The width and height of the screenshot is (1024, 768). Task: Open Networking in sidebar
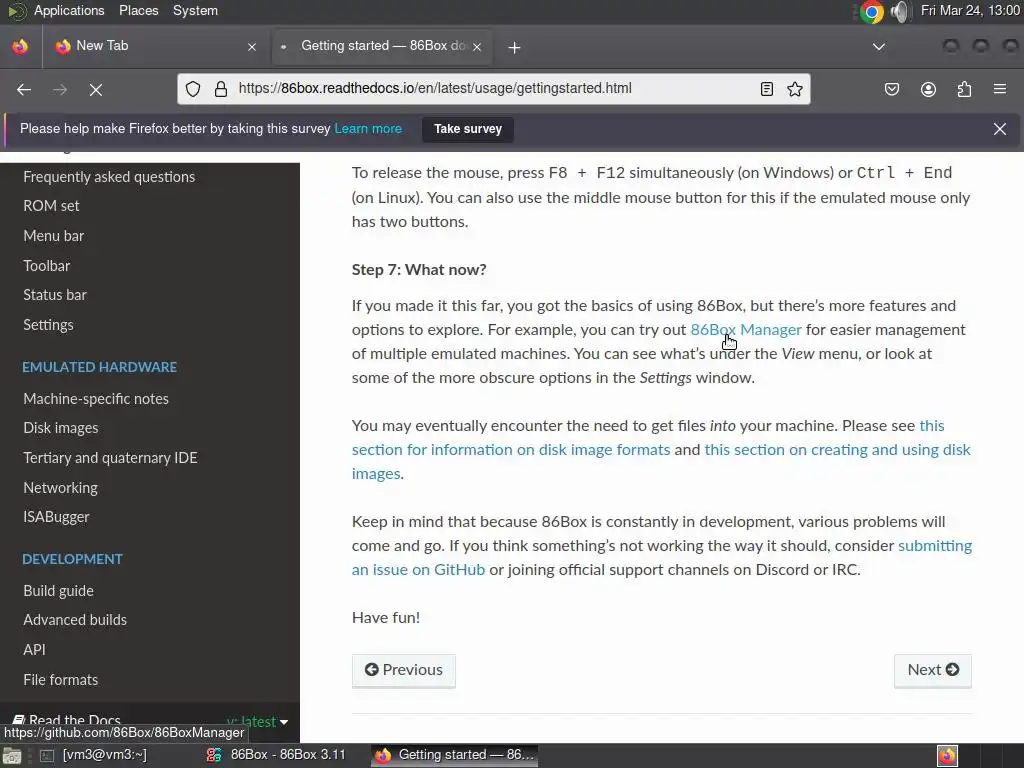coord(61,488)
